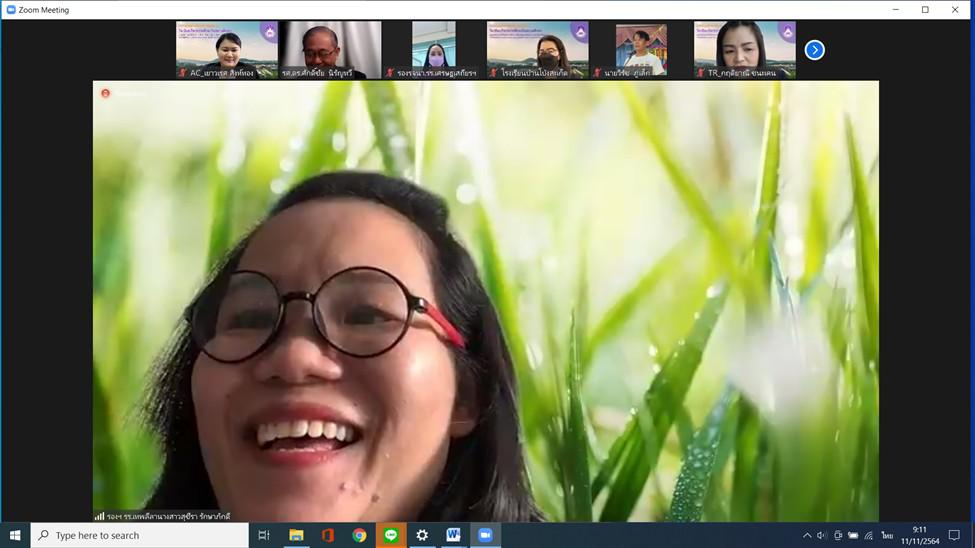The image size is (975, 548).
Task: Show next participants with blue arrow button
Action: [815, 50]
